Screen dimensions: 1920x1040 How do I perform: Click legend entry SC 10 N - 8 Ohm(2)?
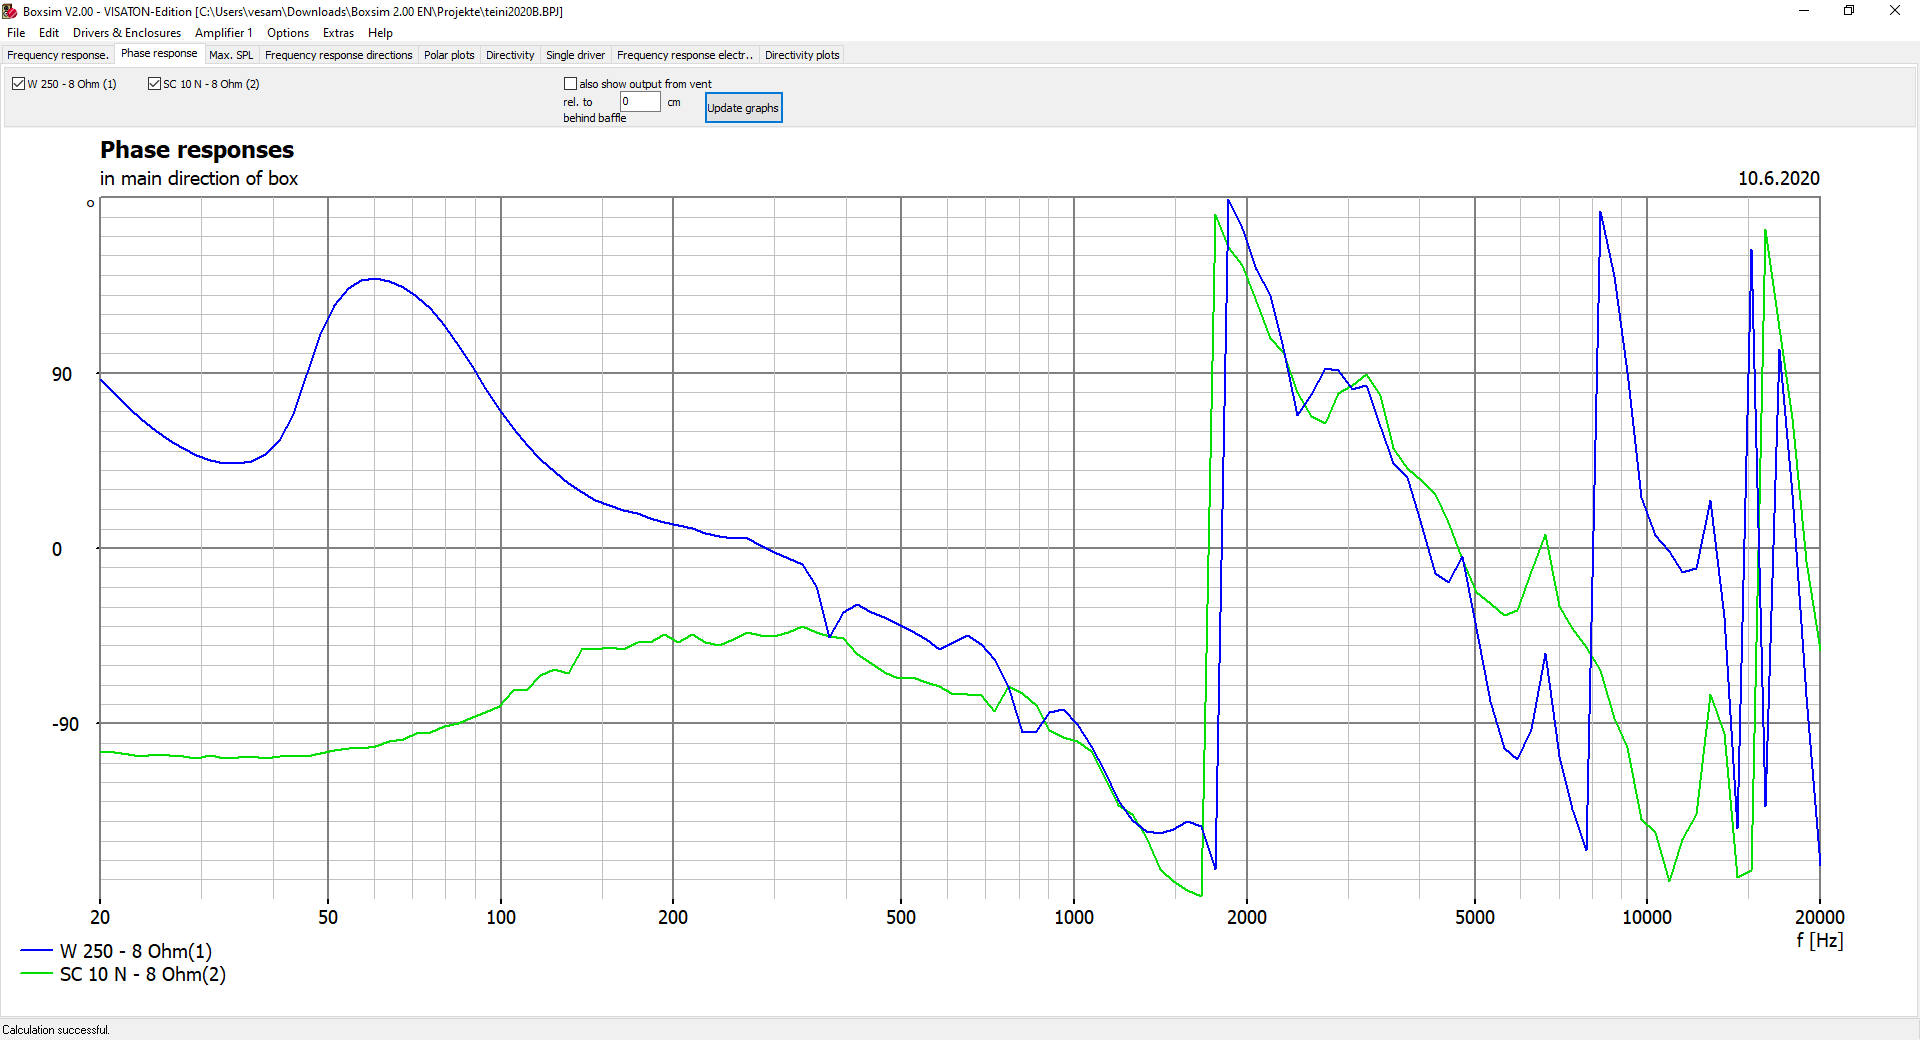click(143, 974)
